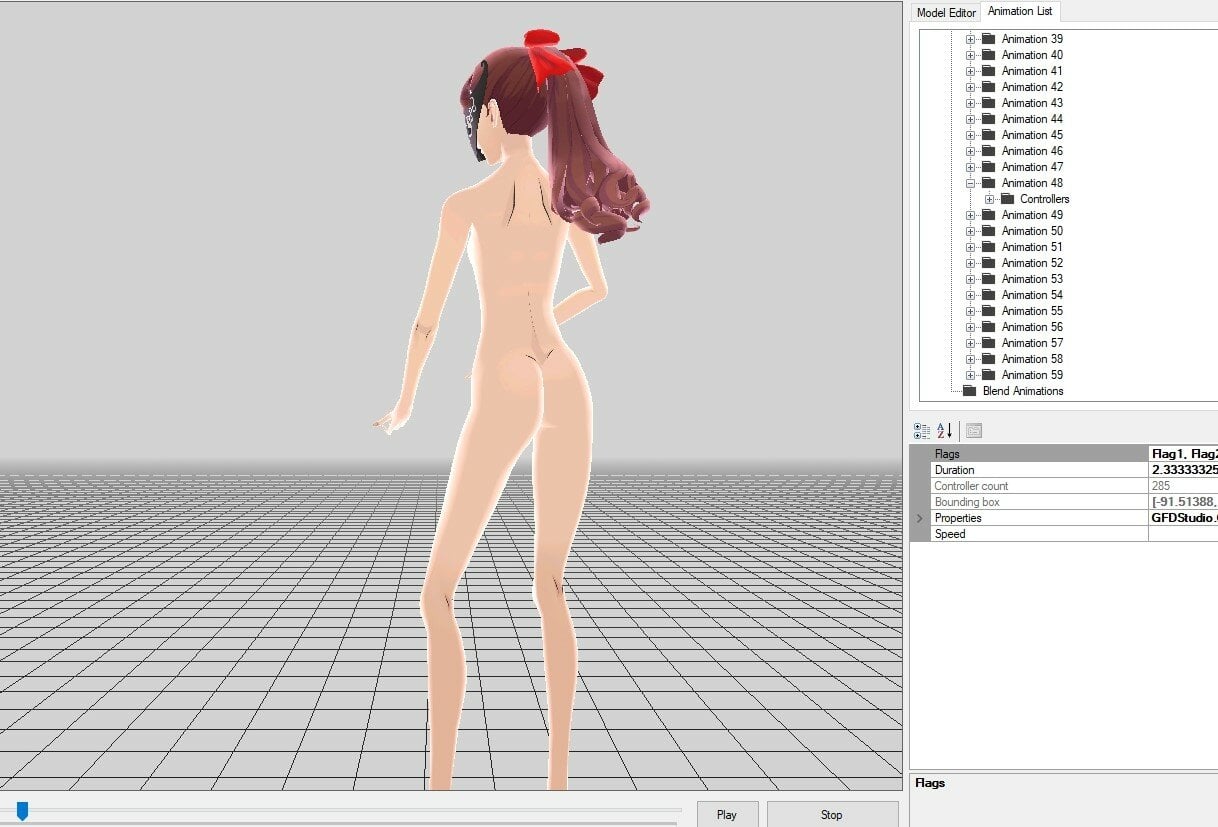
Task: Click the Animation 58 folder icon
Action: point(988,359)
